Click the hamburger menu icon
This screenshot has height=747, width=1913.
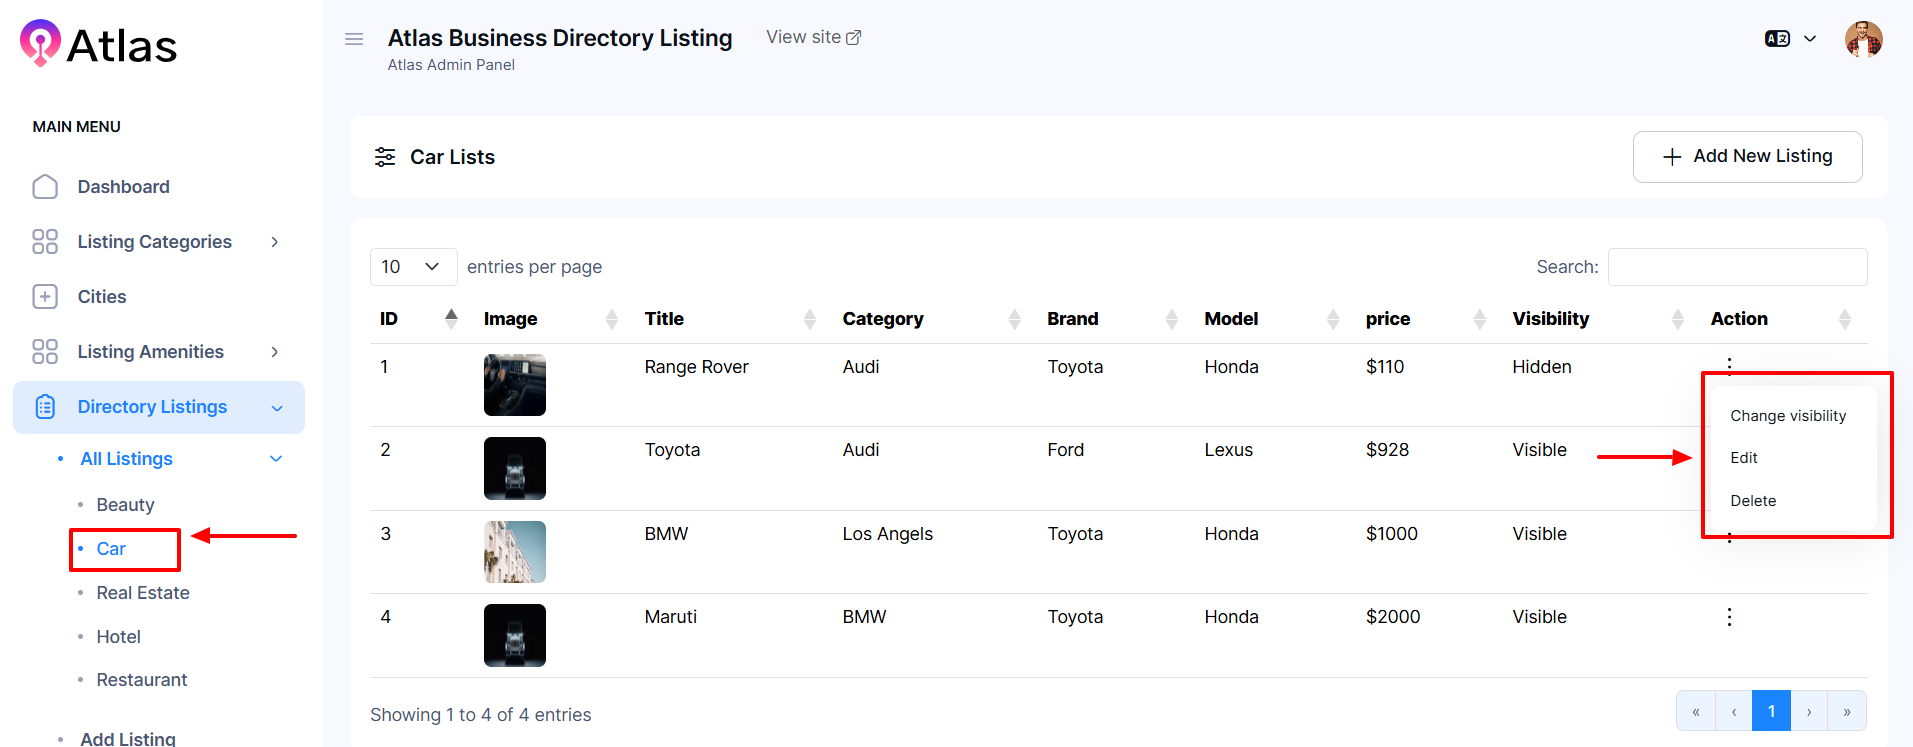354,39
